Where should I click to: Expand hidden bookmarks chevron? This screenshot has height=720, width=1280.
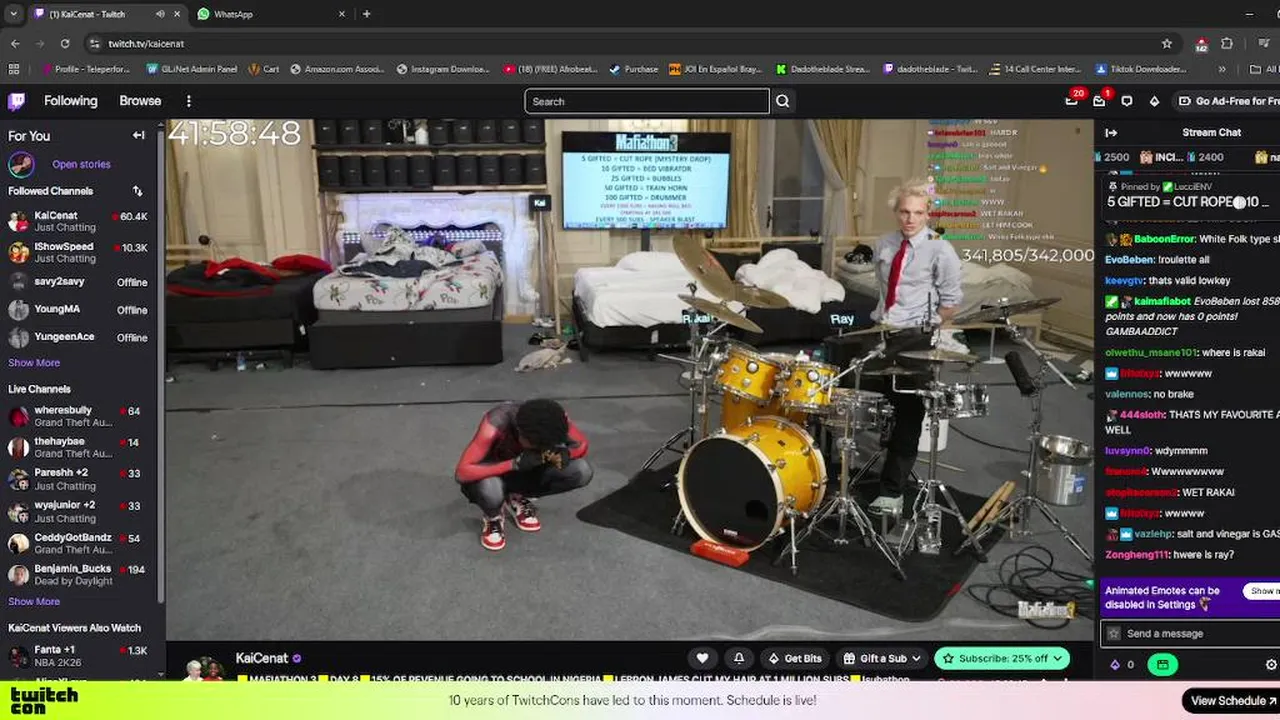click(1222, 69)
